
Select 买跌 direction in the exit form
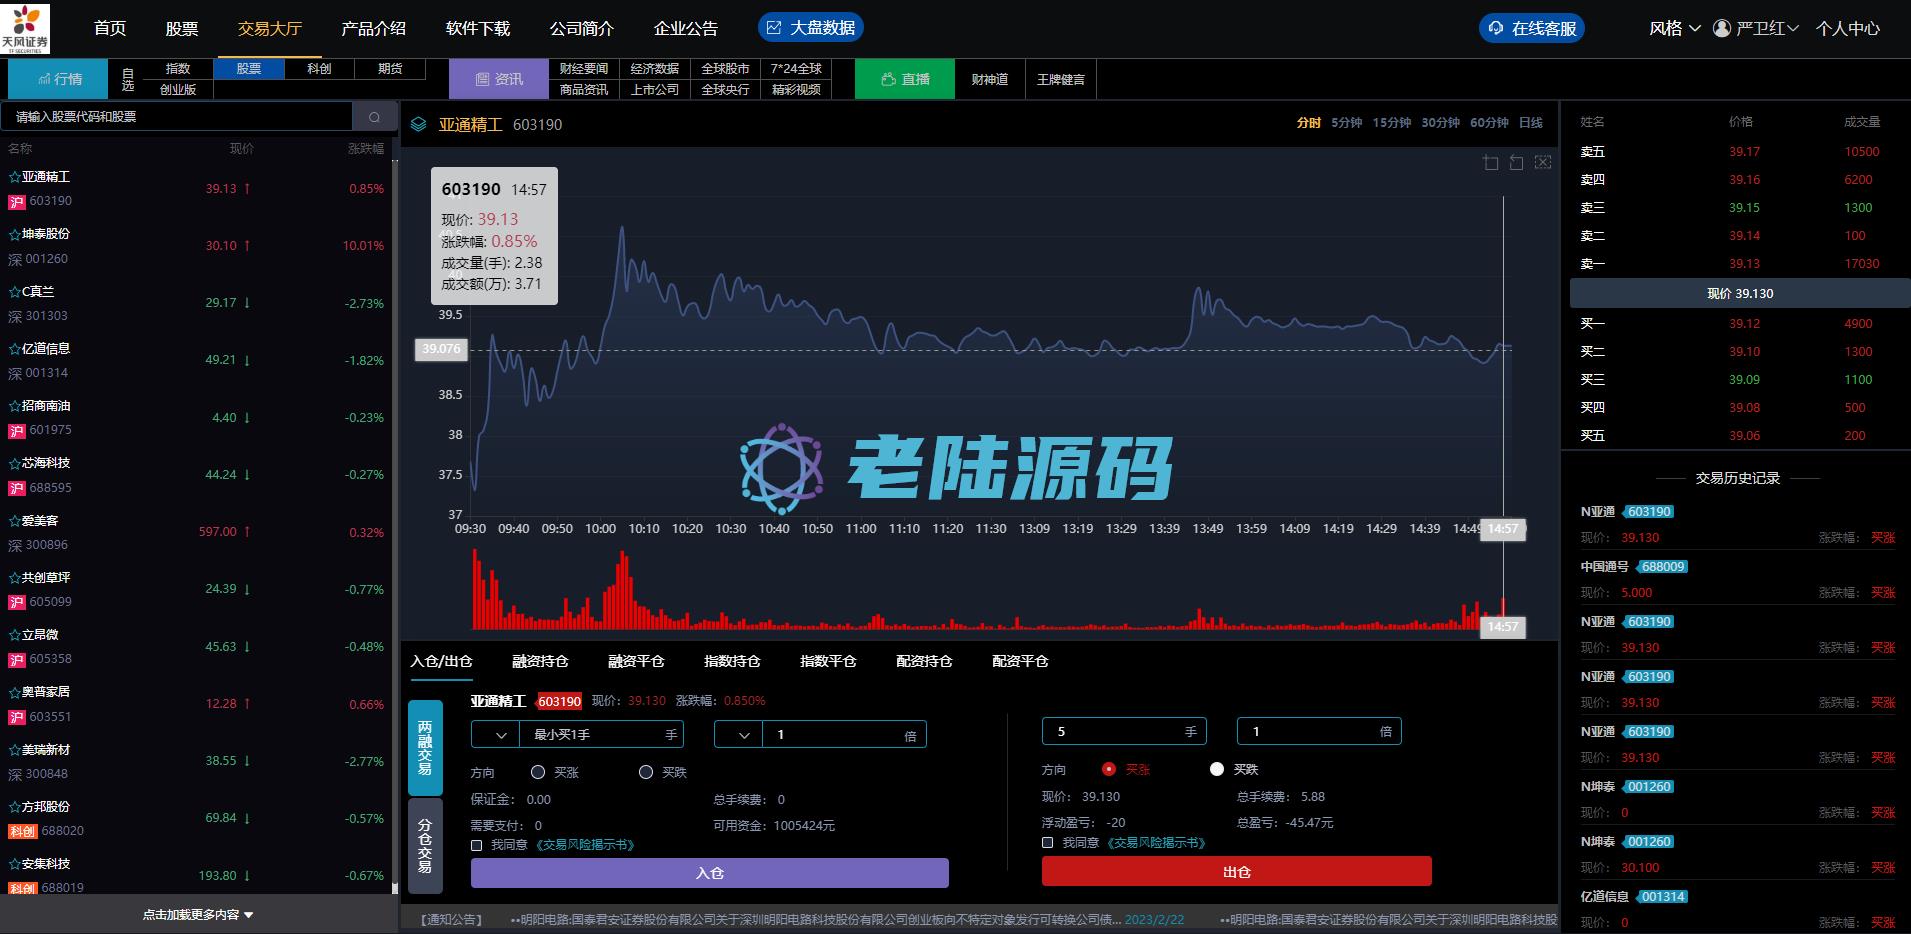(x=1217, y=769)
